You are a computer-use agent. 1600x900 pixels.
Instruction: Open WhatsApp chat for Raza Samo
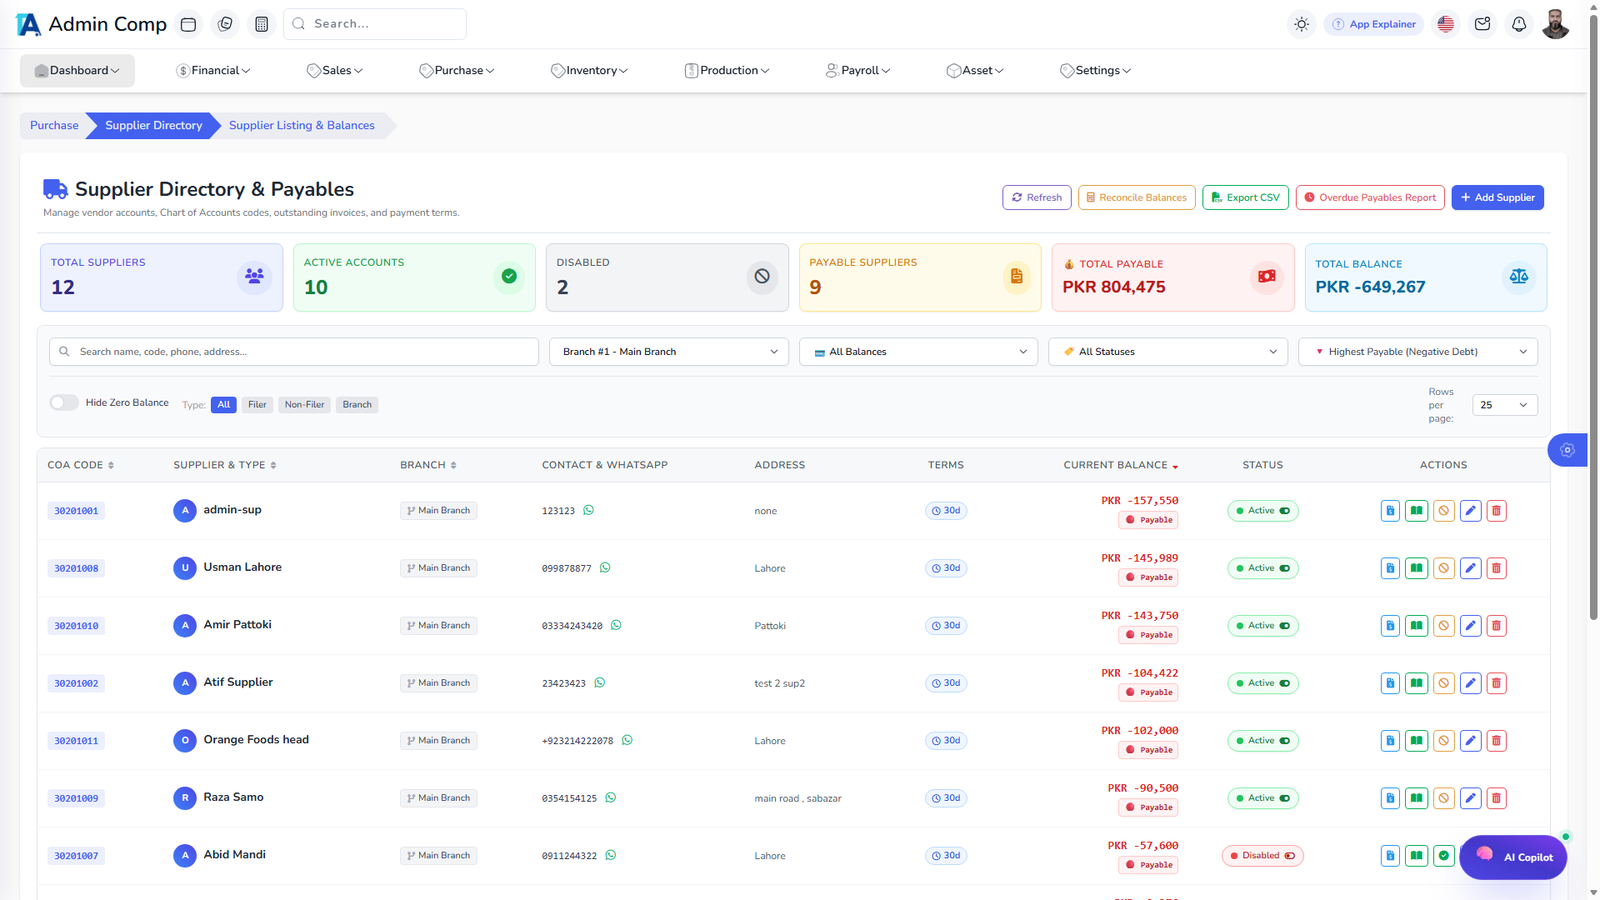click(611, 798)
